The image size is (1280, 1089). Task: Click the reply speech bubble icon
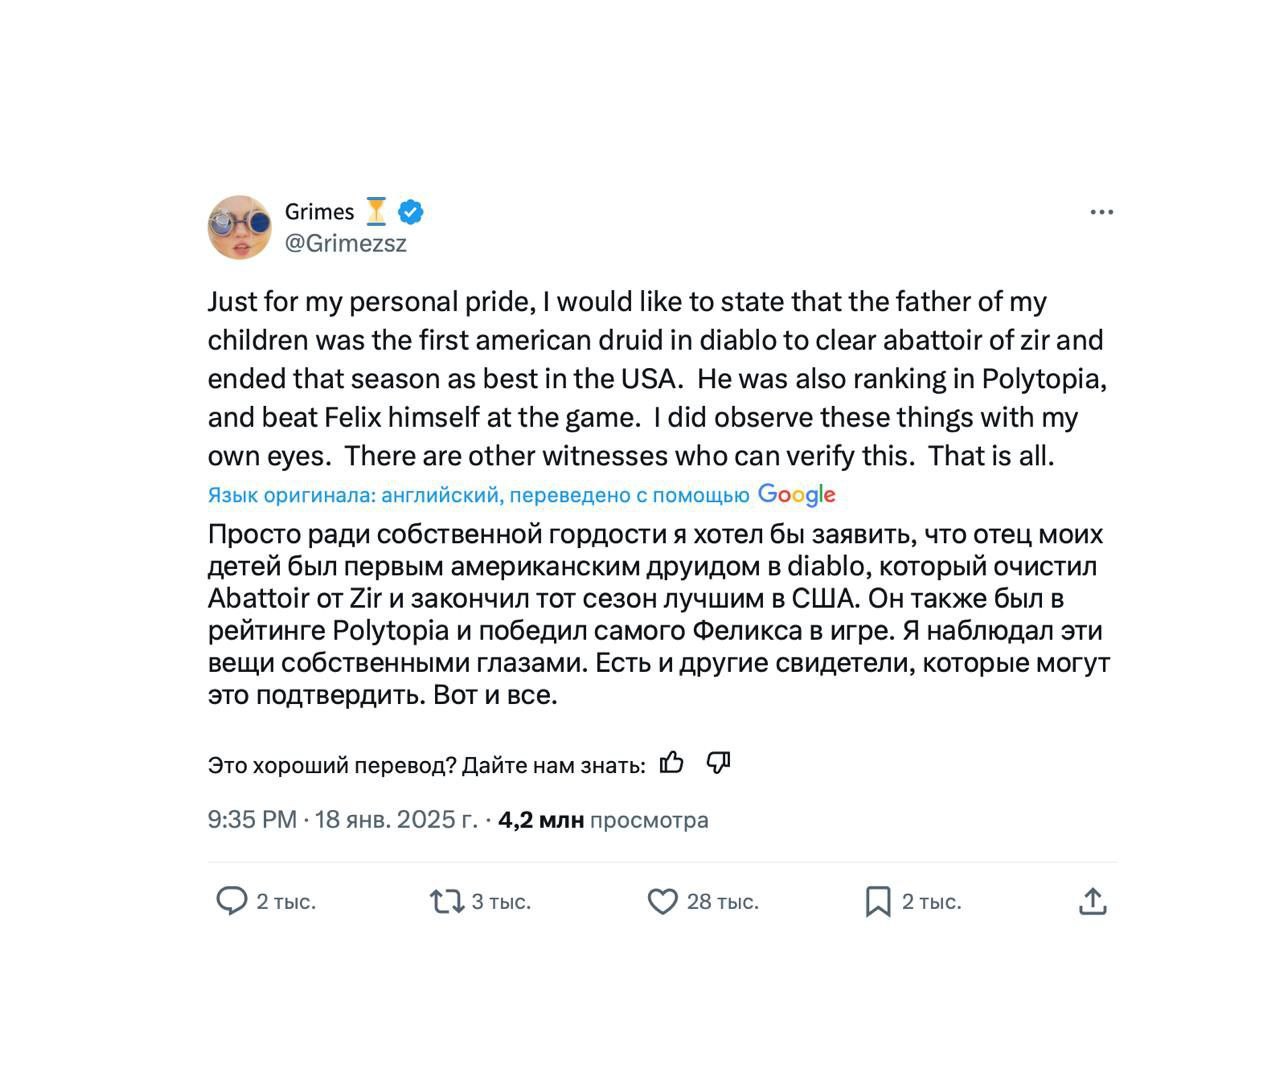coord(231,901)
